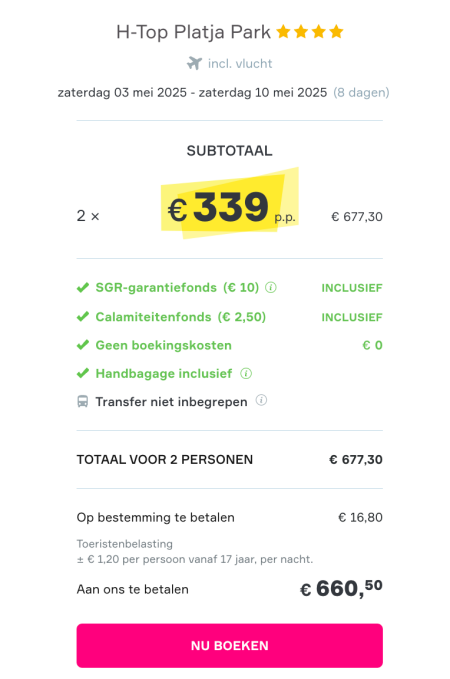Select the H-Top Platja Park title
The image size is (450, 679).
coord(193,32)
